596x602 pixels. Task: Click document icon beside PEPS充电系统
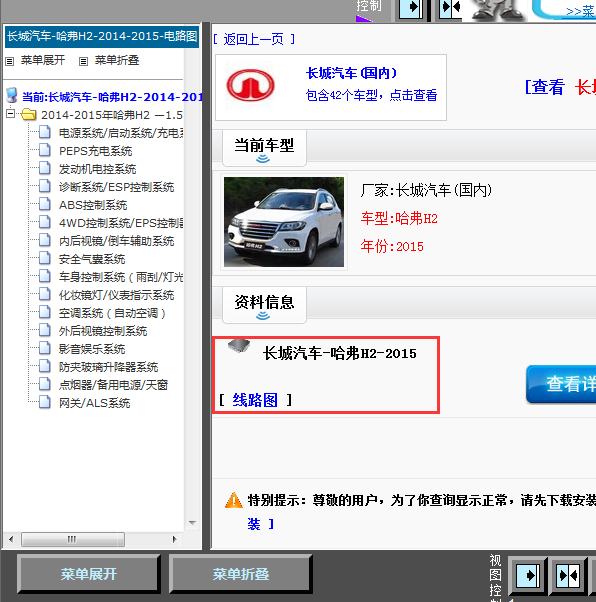point(45,150)
